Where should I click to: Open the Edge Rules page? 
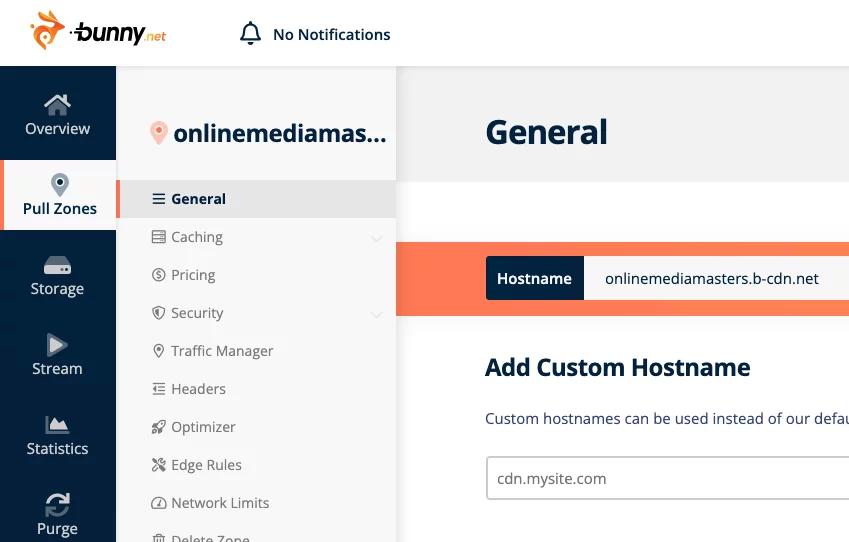pos(206,465)
